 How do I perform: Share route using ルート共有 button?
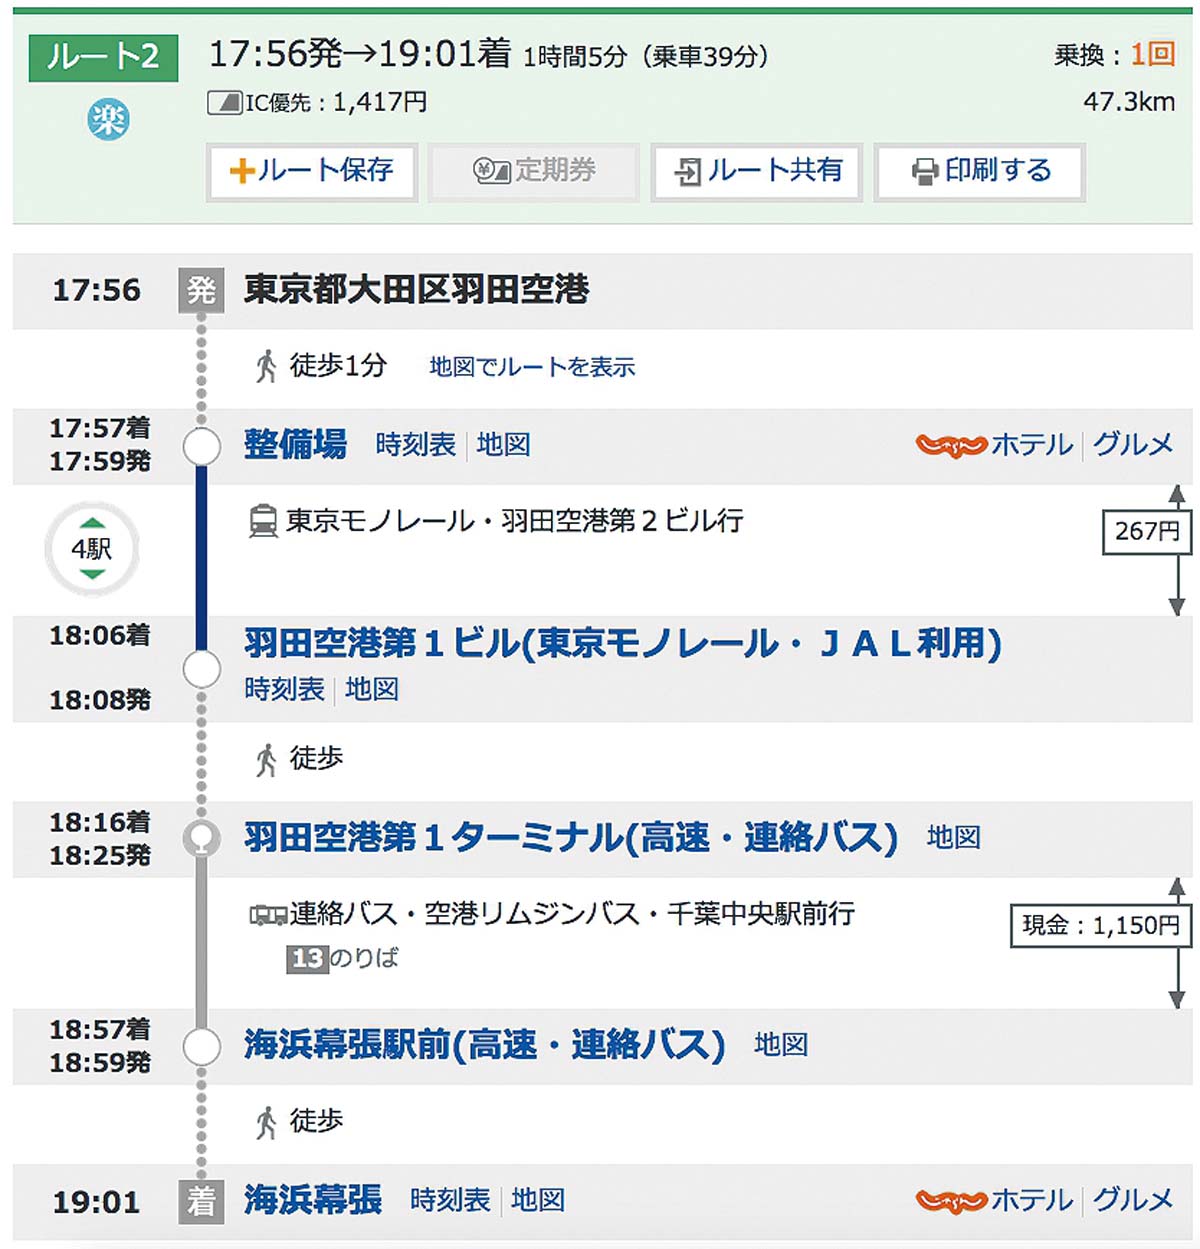[757, 172]
